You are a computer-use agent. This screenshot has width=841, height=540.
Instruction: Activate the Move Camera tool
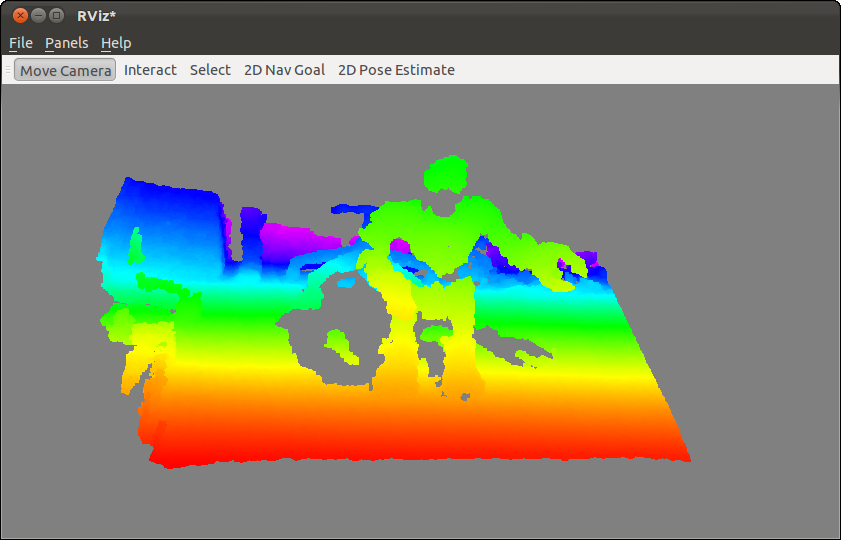(65, 70)
